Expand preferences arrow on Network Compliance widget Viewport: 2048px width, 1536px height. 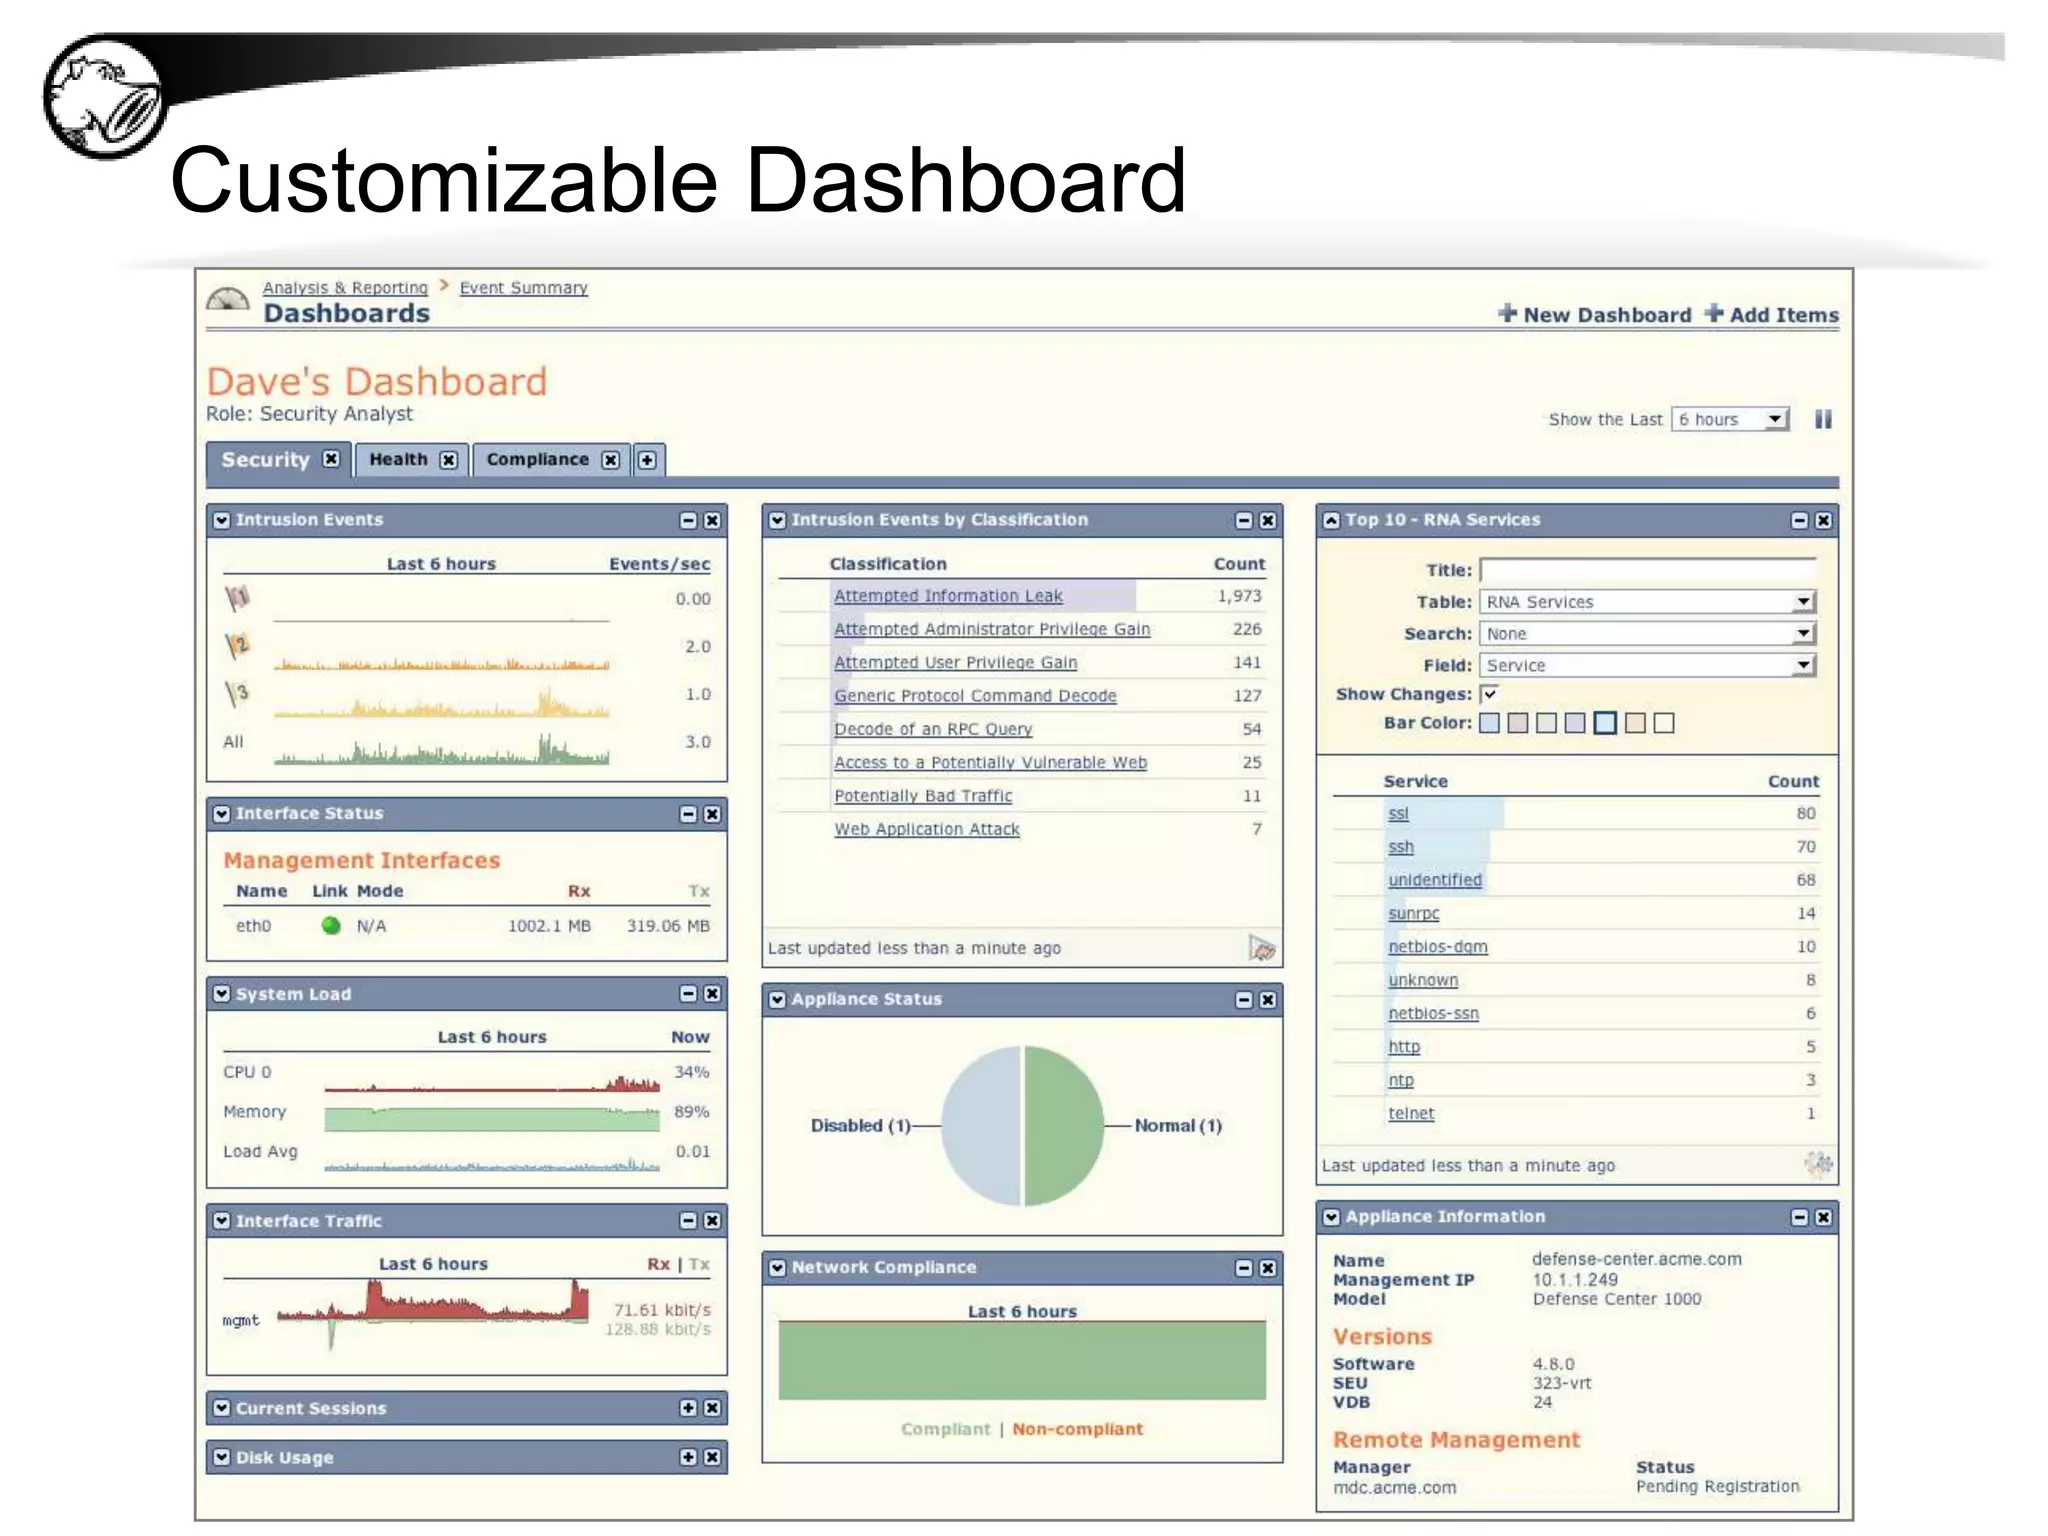[x=777, y=1268]
